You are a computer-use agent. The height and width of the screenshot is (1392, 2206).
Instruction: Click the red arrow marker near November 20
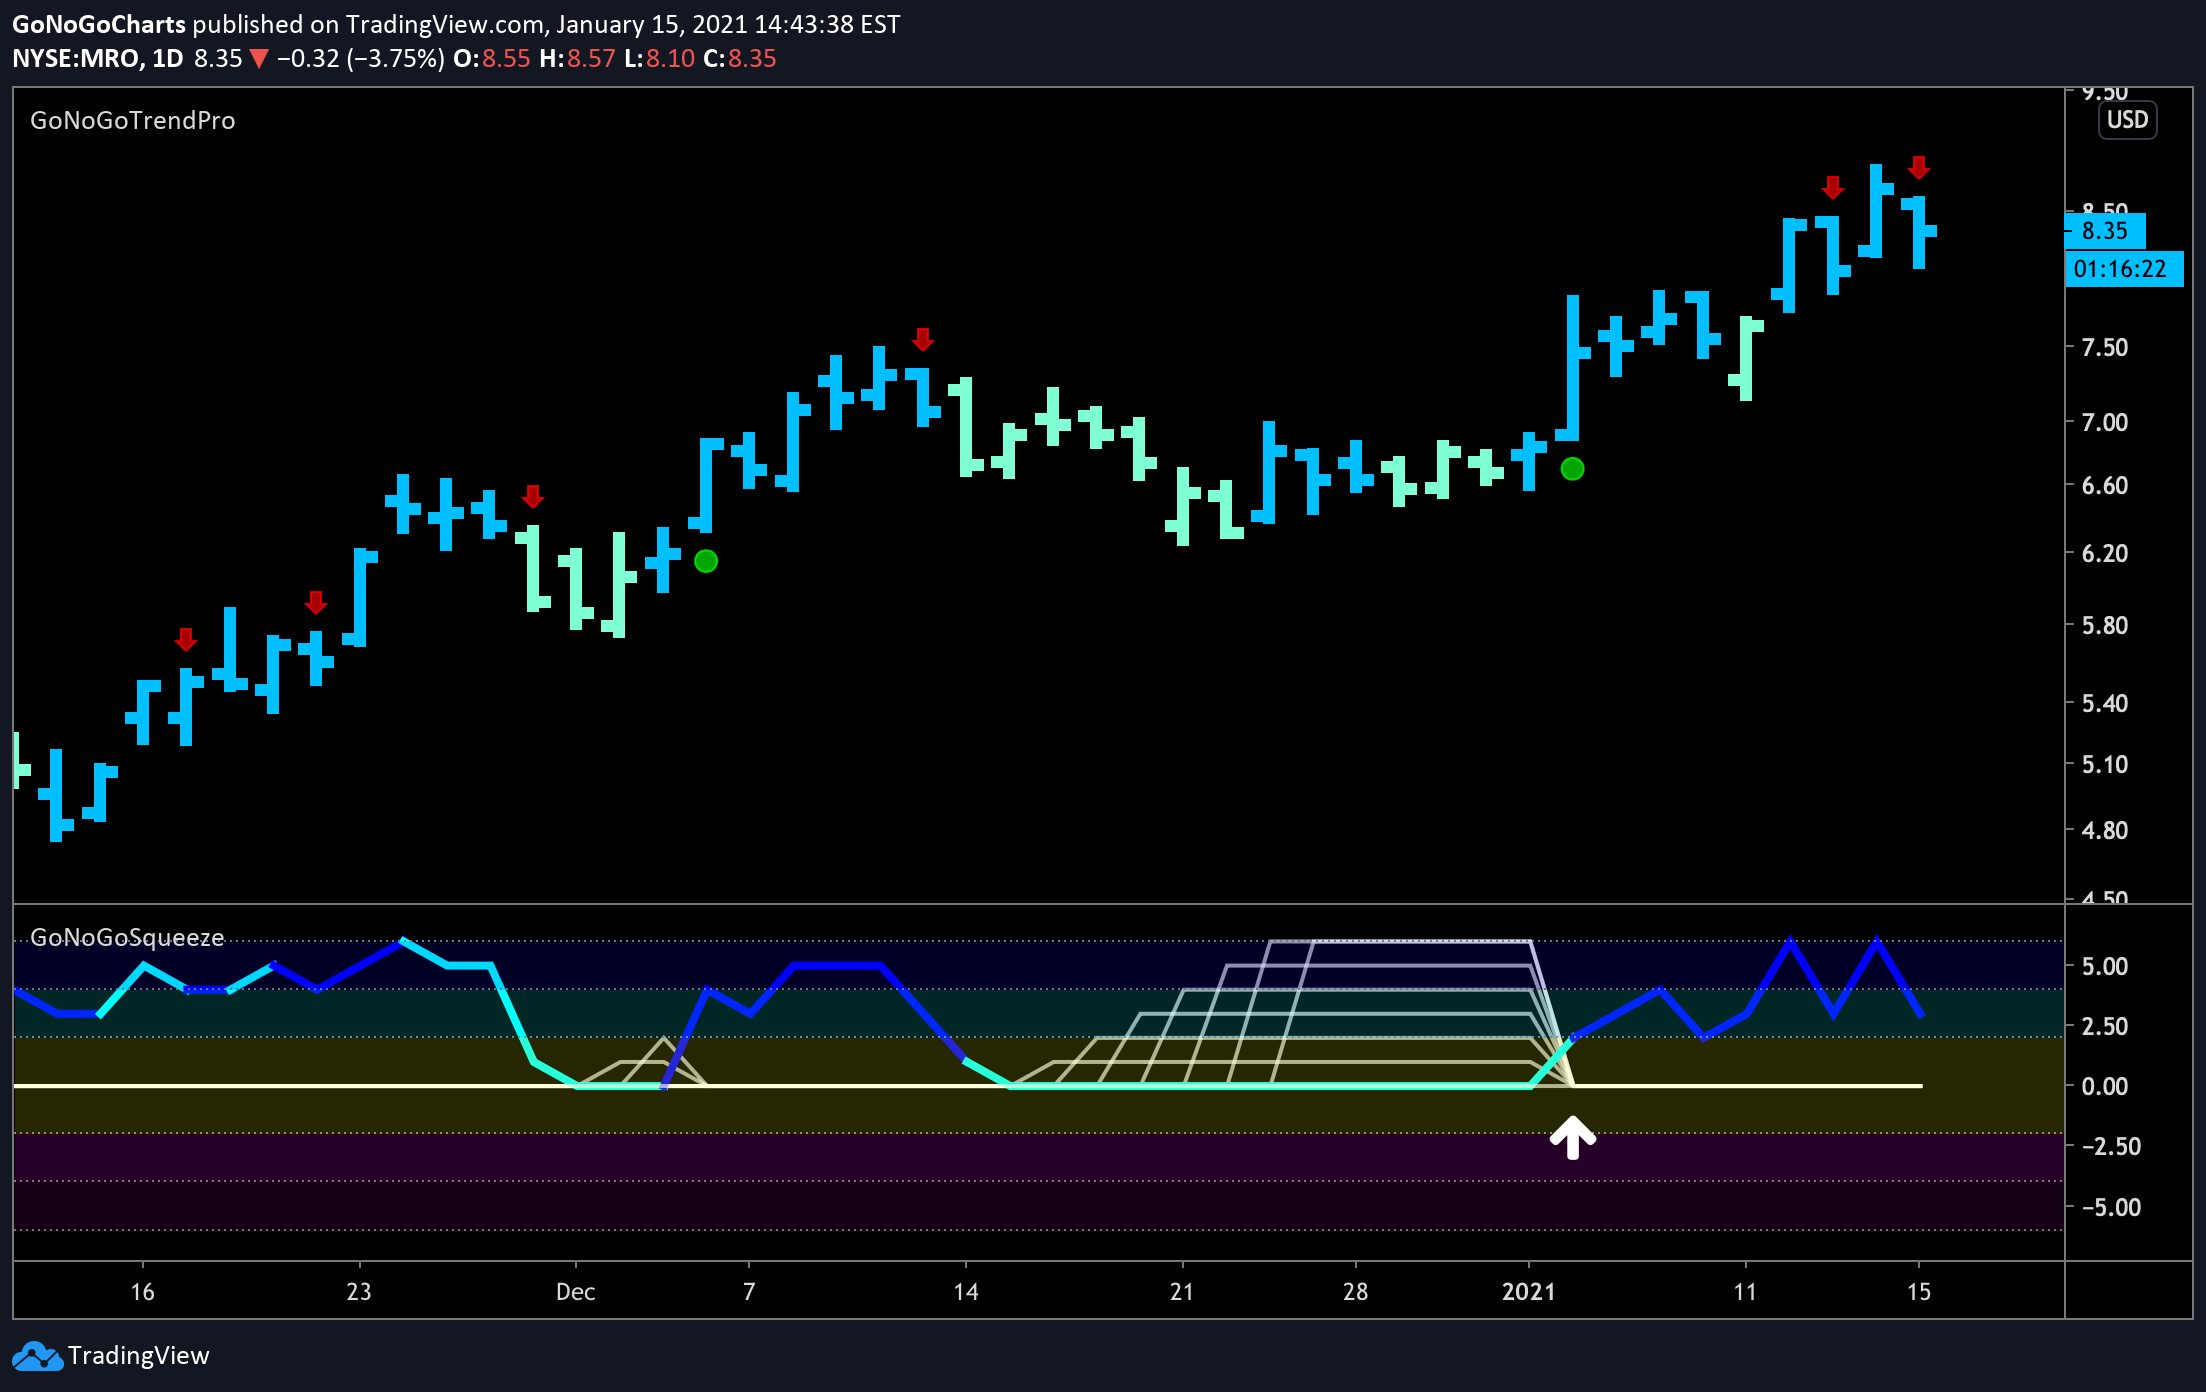pyautogui.click(x=316, y=603)
